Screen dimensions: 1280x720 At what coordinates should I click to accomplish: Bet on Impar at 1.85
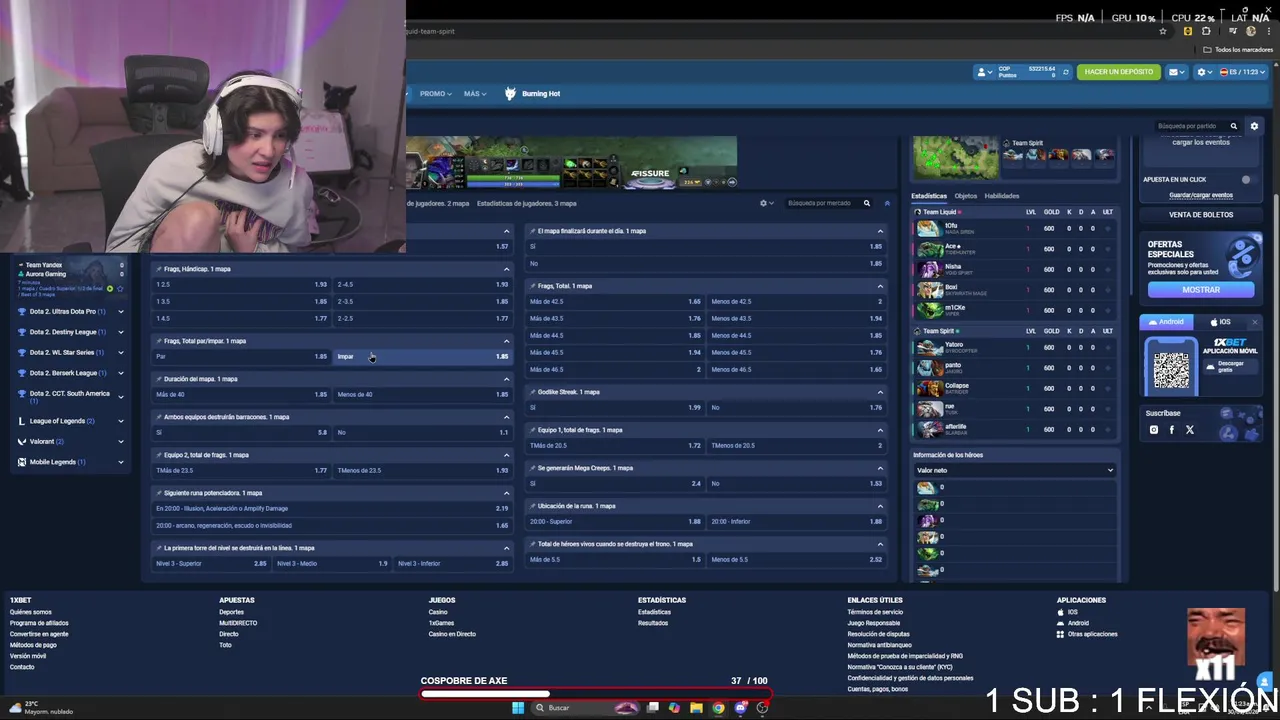424,356
